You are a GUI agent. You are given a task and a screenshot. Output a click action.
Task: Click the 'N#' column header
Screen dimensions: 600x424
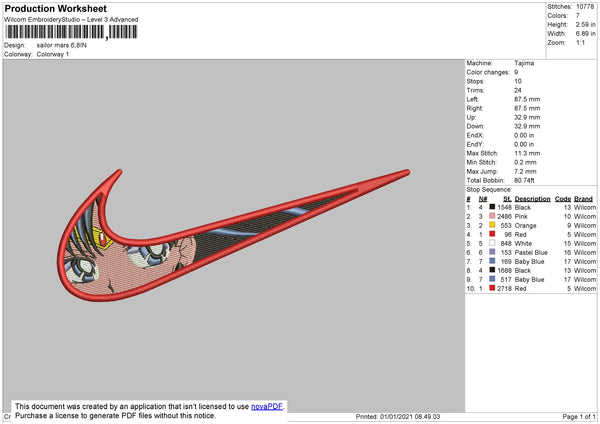point(483,199)
